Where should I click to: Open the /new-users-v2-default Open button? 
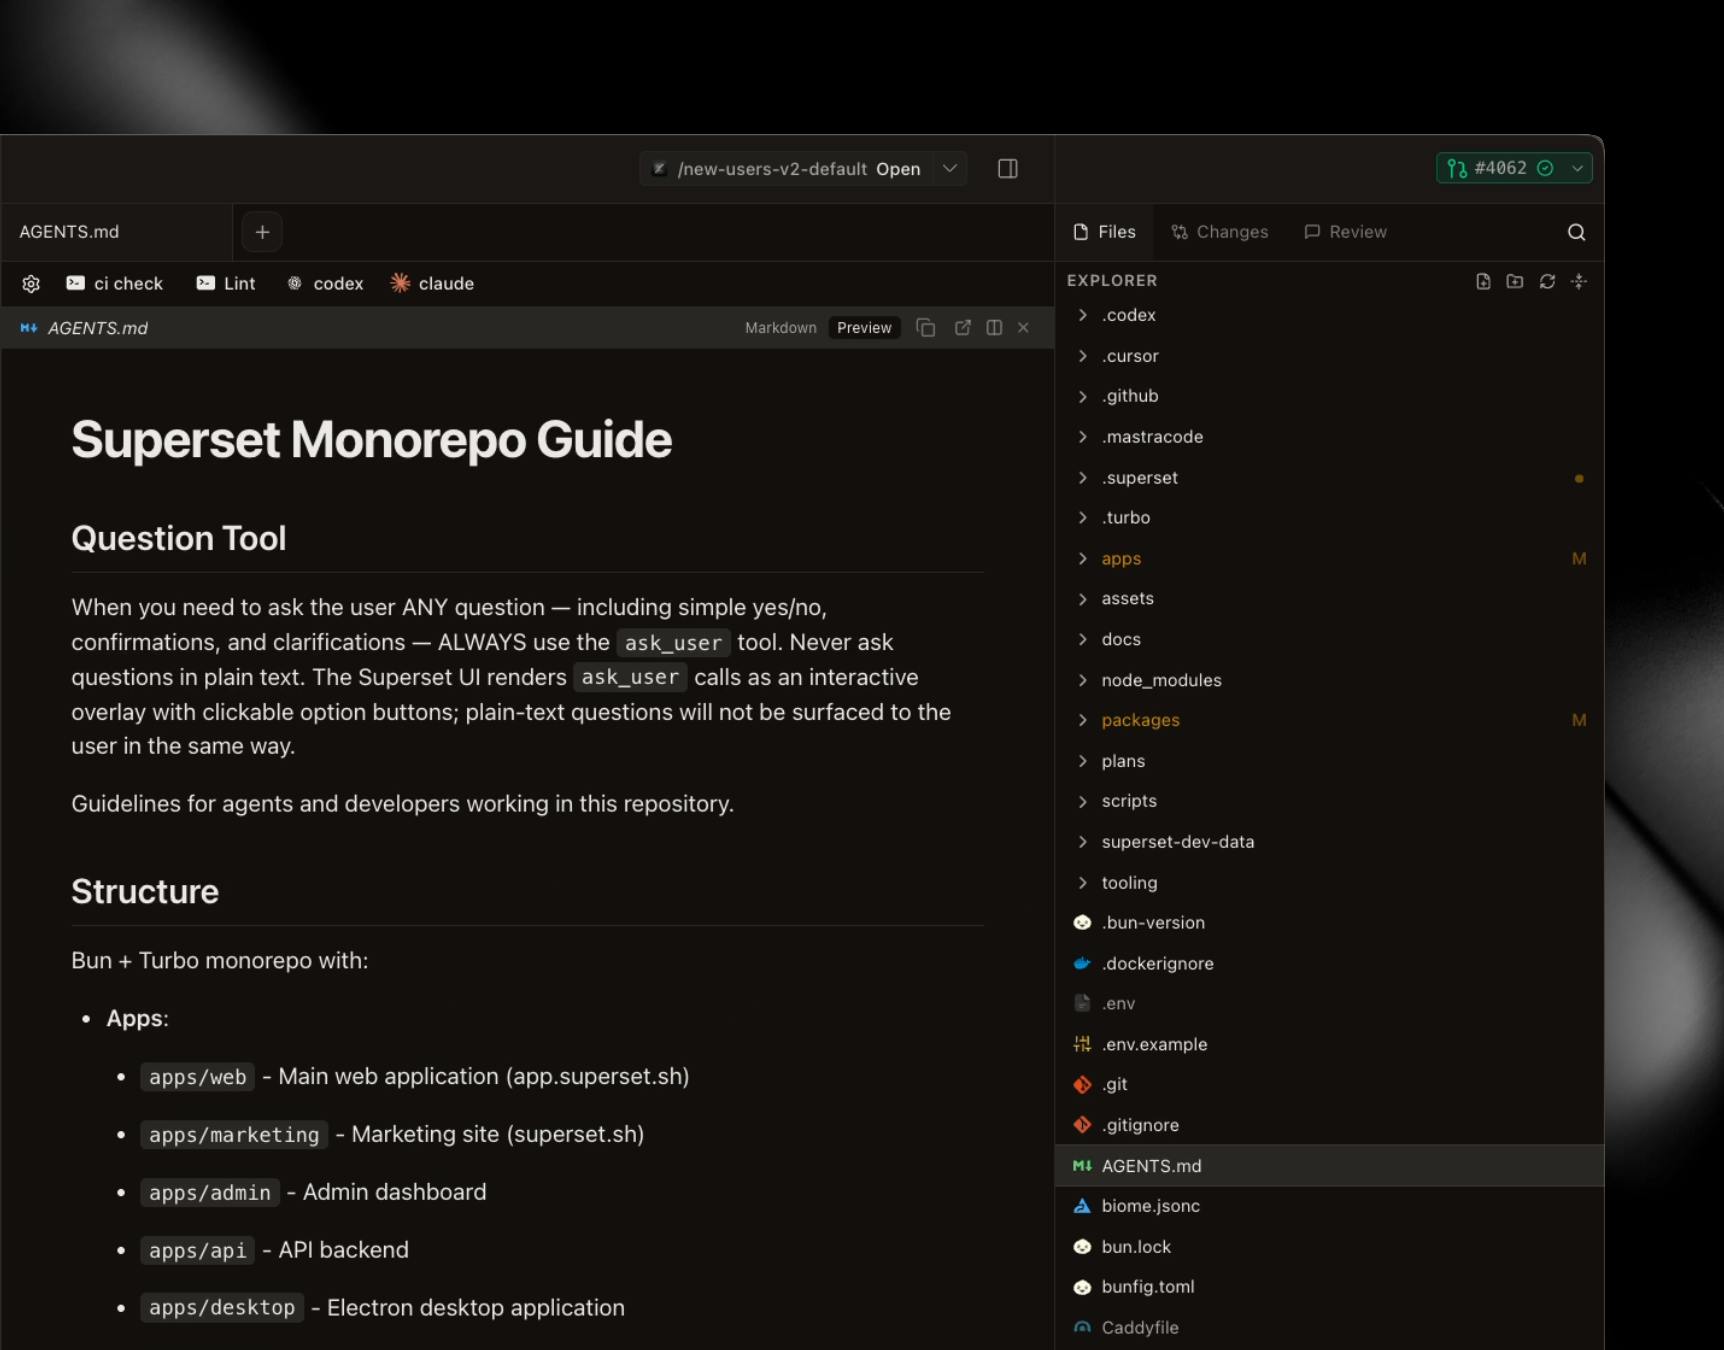(787, 169)
